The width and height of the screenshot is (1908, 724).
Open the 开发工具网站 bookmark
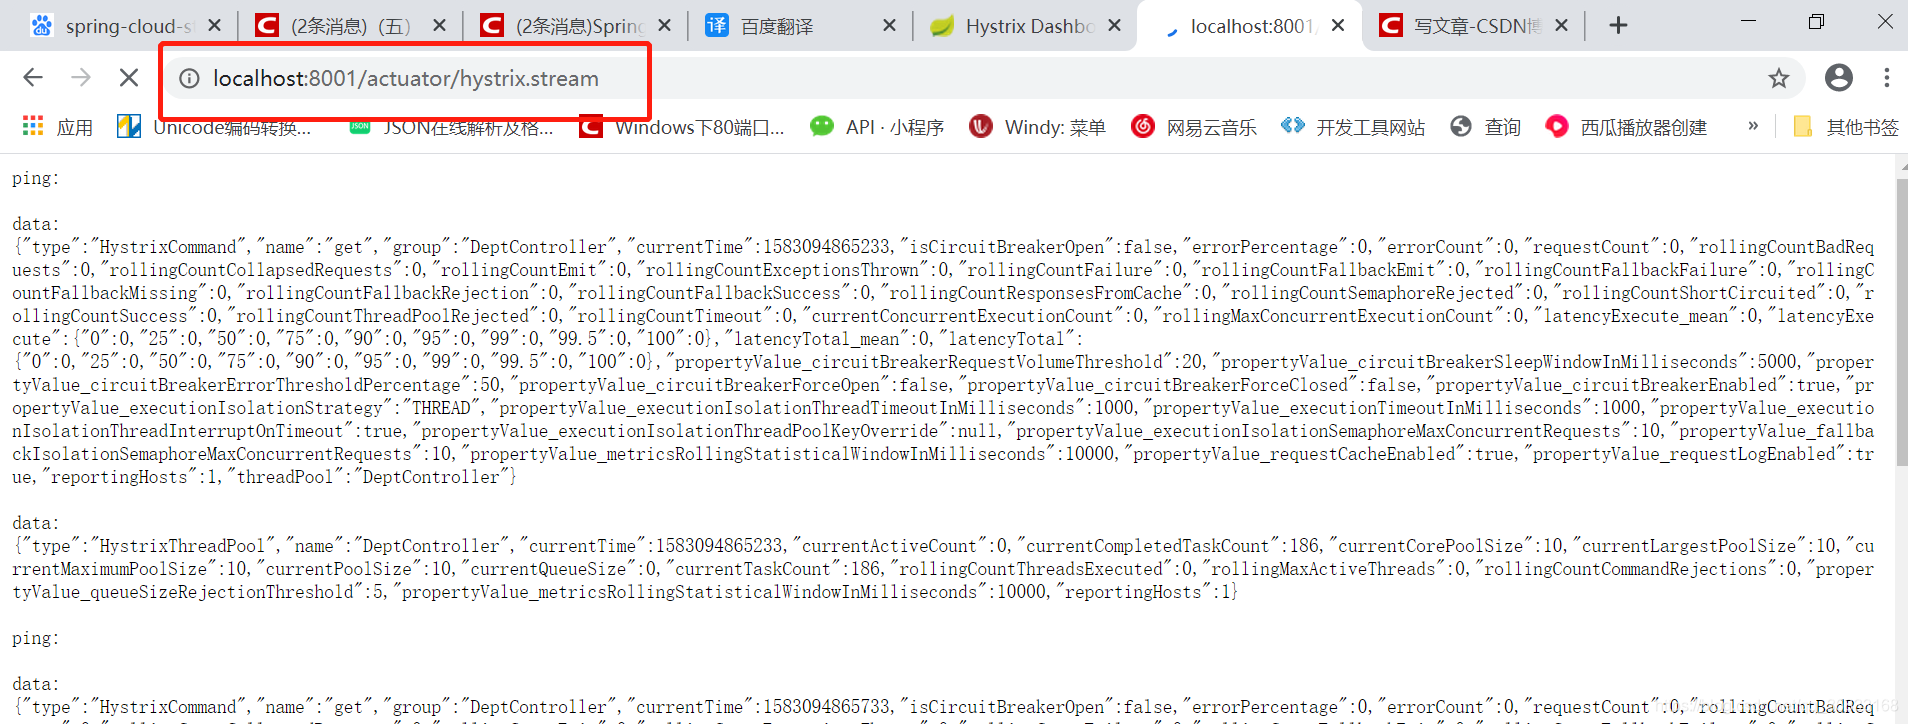coord(1353,127)
